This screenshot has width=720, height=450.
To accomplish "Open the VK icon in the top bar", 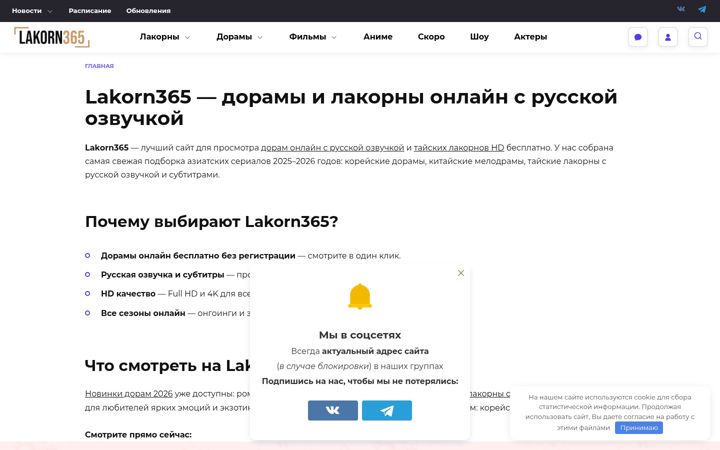I will (x=681, y=9).
